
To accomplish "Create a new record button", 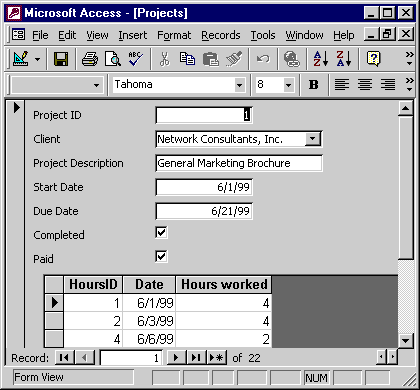I will pos(217,358).
